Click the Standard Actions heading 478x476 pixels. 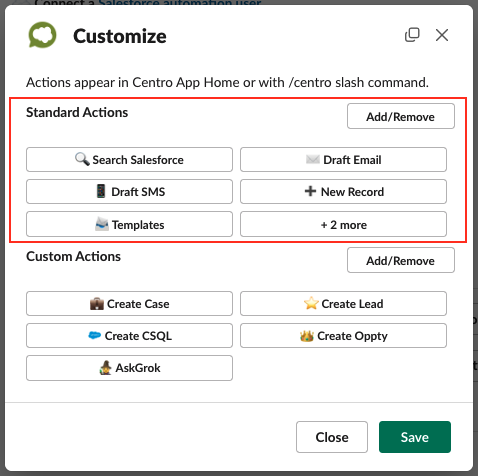pos(77,113)
